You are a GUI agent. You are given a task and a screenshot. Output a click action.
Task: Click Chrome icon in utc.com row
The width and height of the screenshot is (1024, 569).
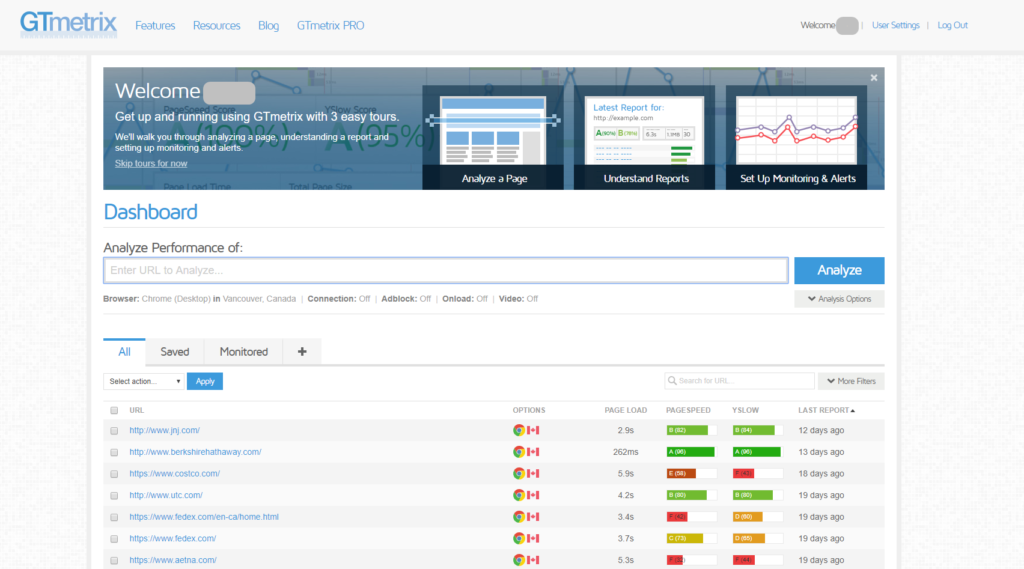coord(519,495)
